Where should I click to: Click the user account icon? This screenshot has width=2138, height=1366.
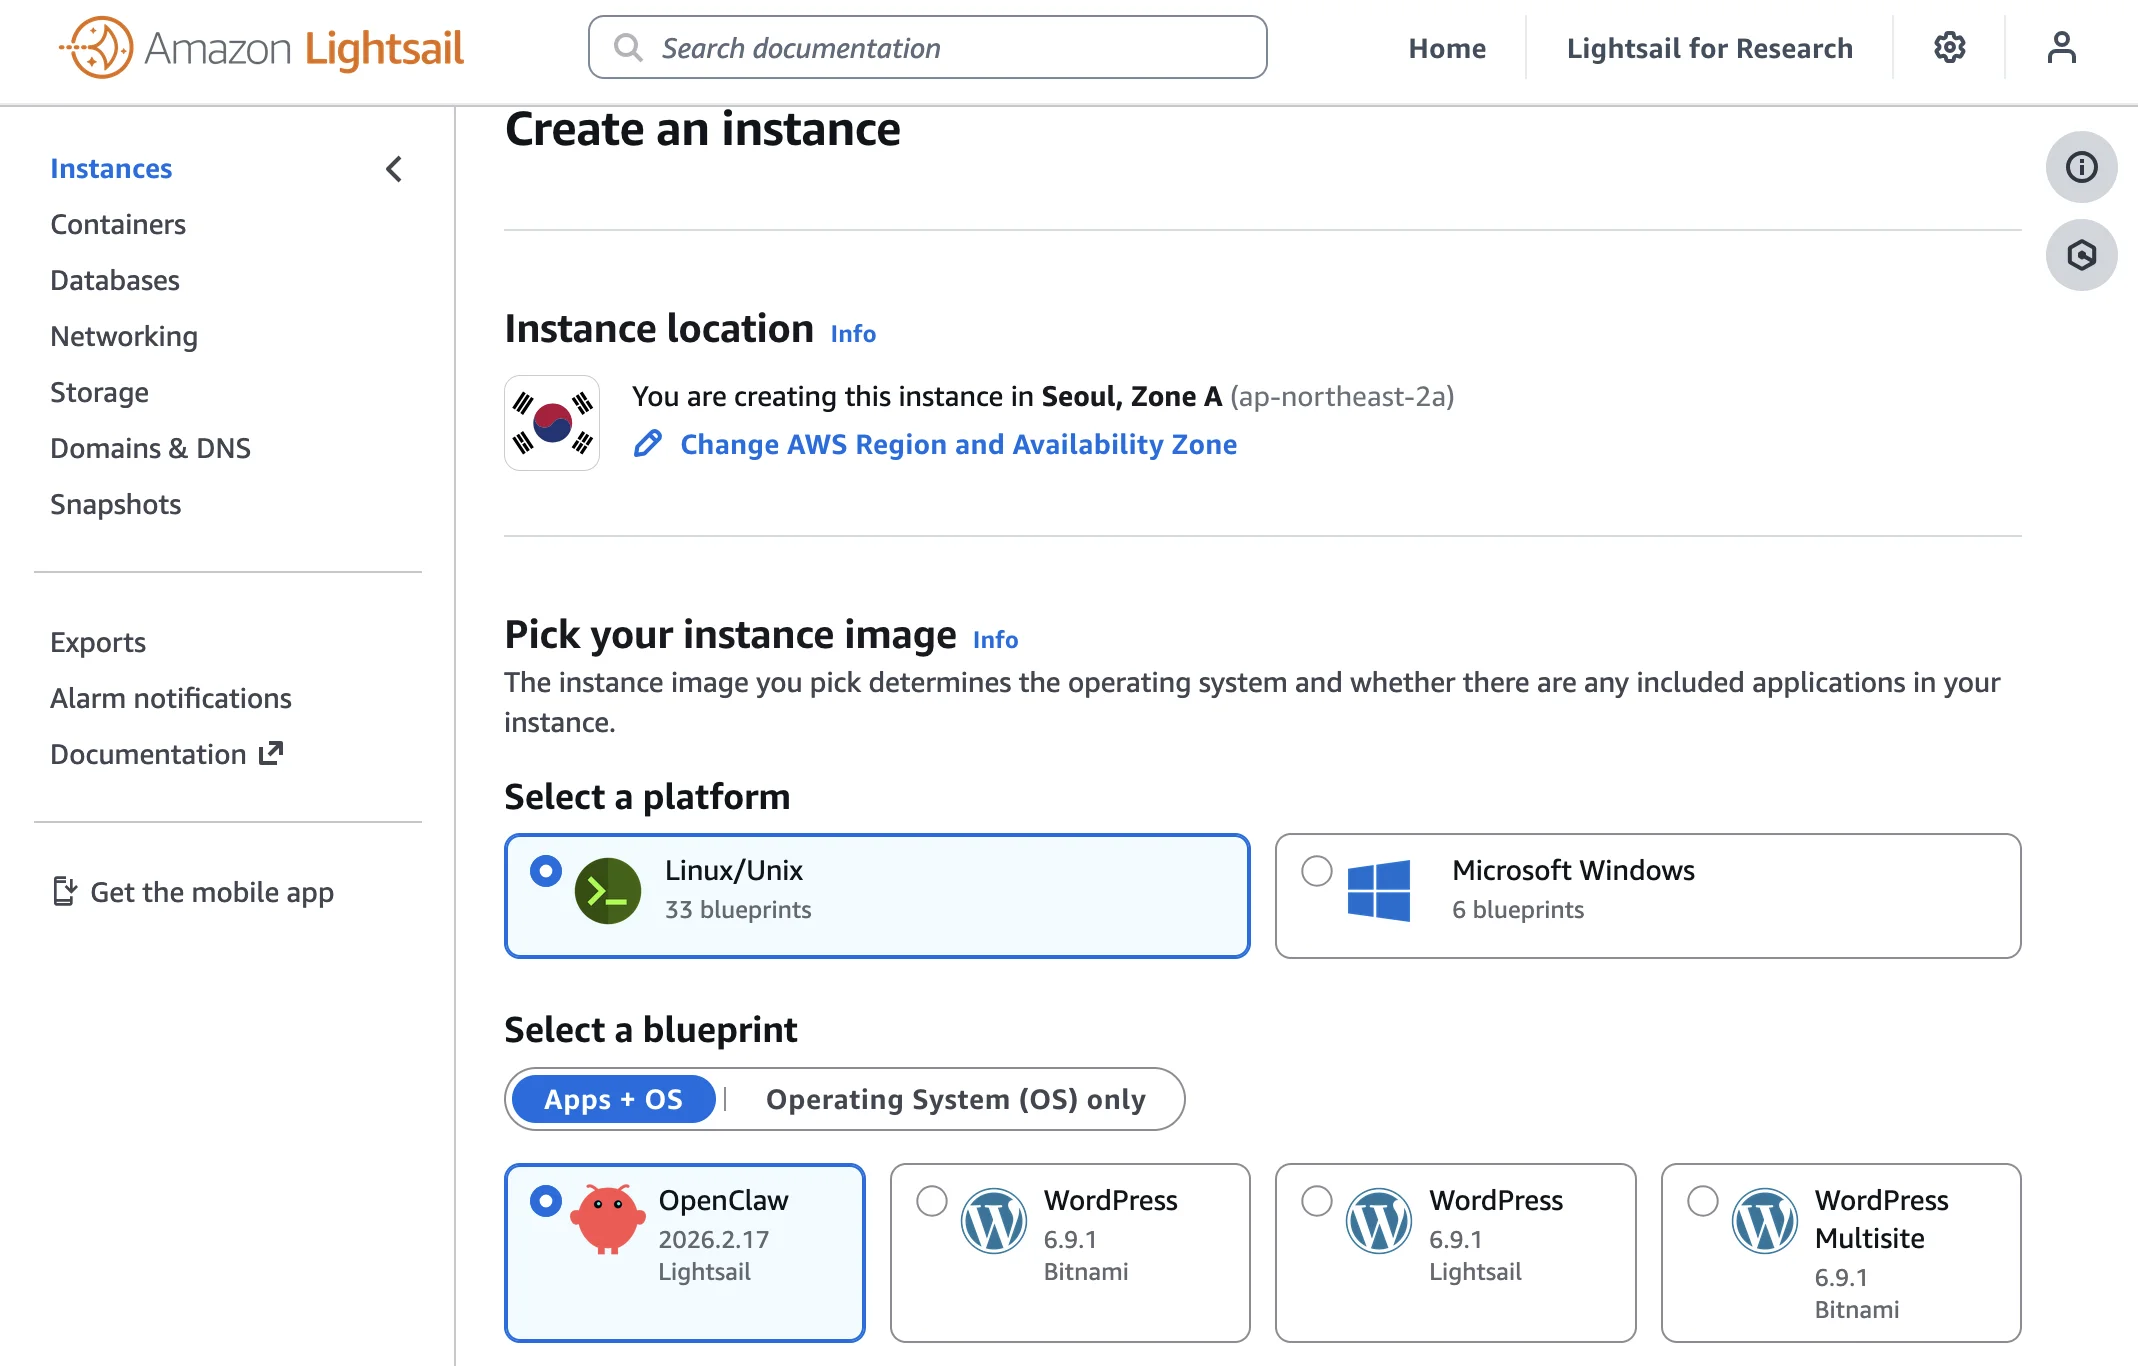click(x=2060, y=47)
